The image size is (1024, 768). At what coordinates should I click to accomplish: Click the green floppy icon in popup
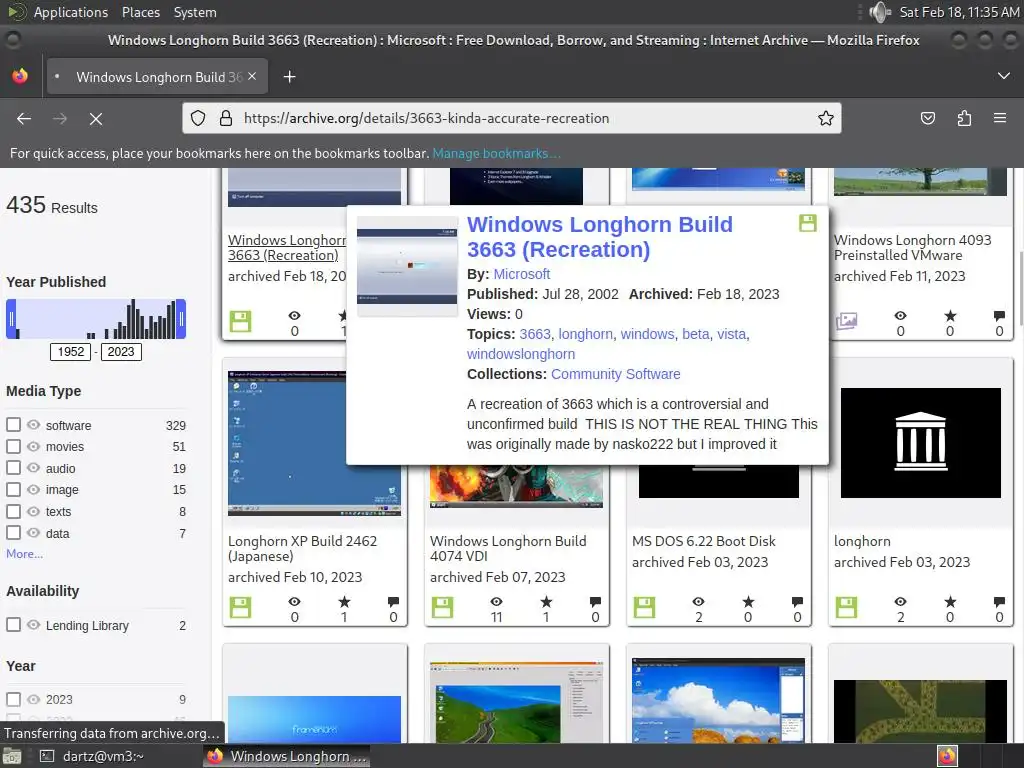[x=808, y=223]
